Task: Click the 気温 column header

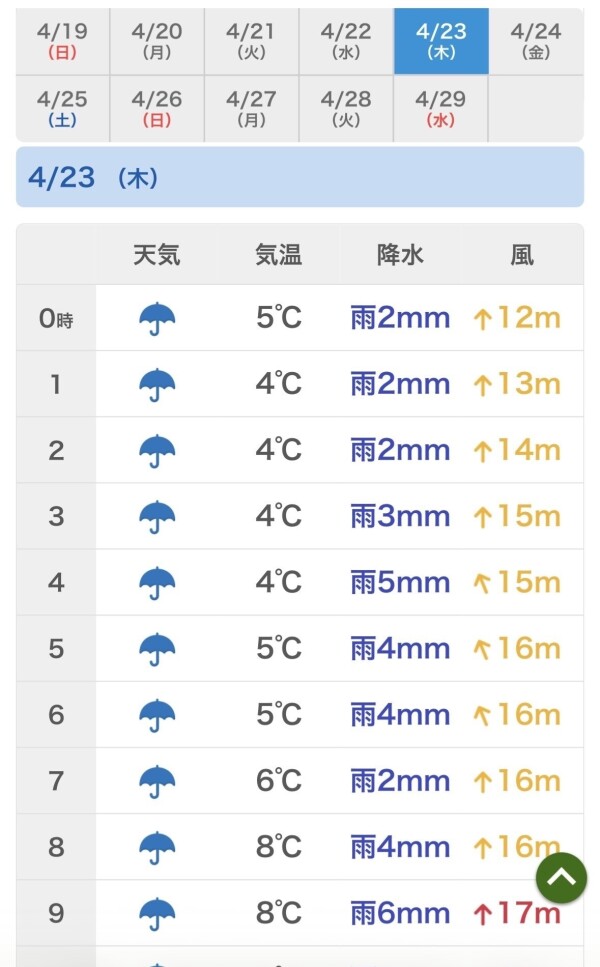Action: click(x=278, y=255)
